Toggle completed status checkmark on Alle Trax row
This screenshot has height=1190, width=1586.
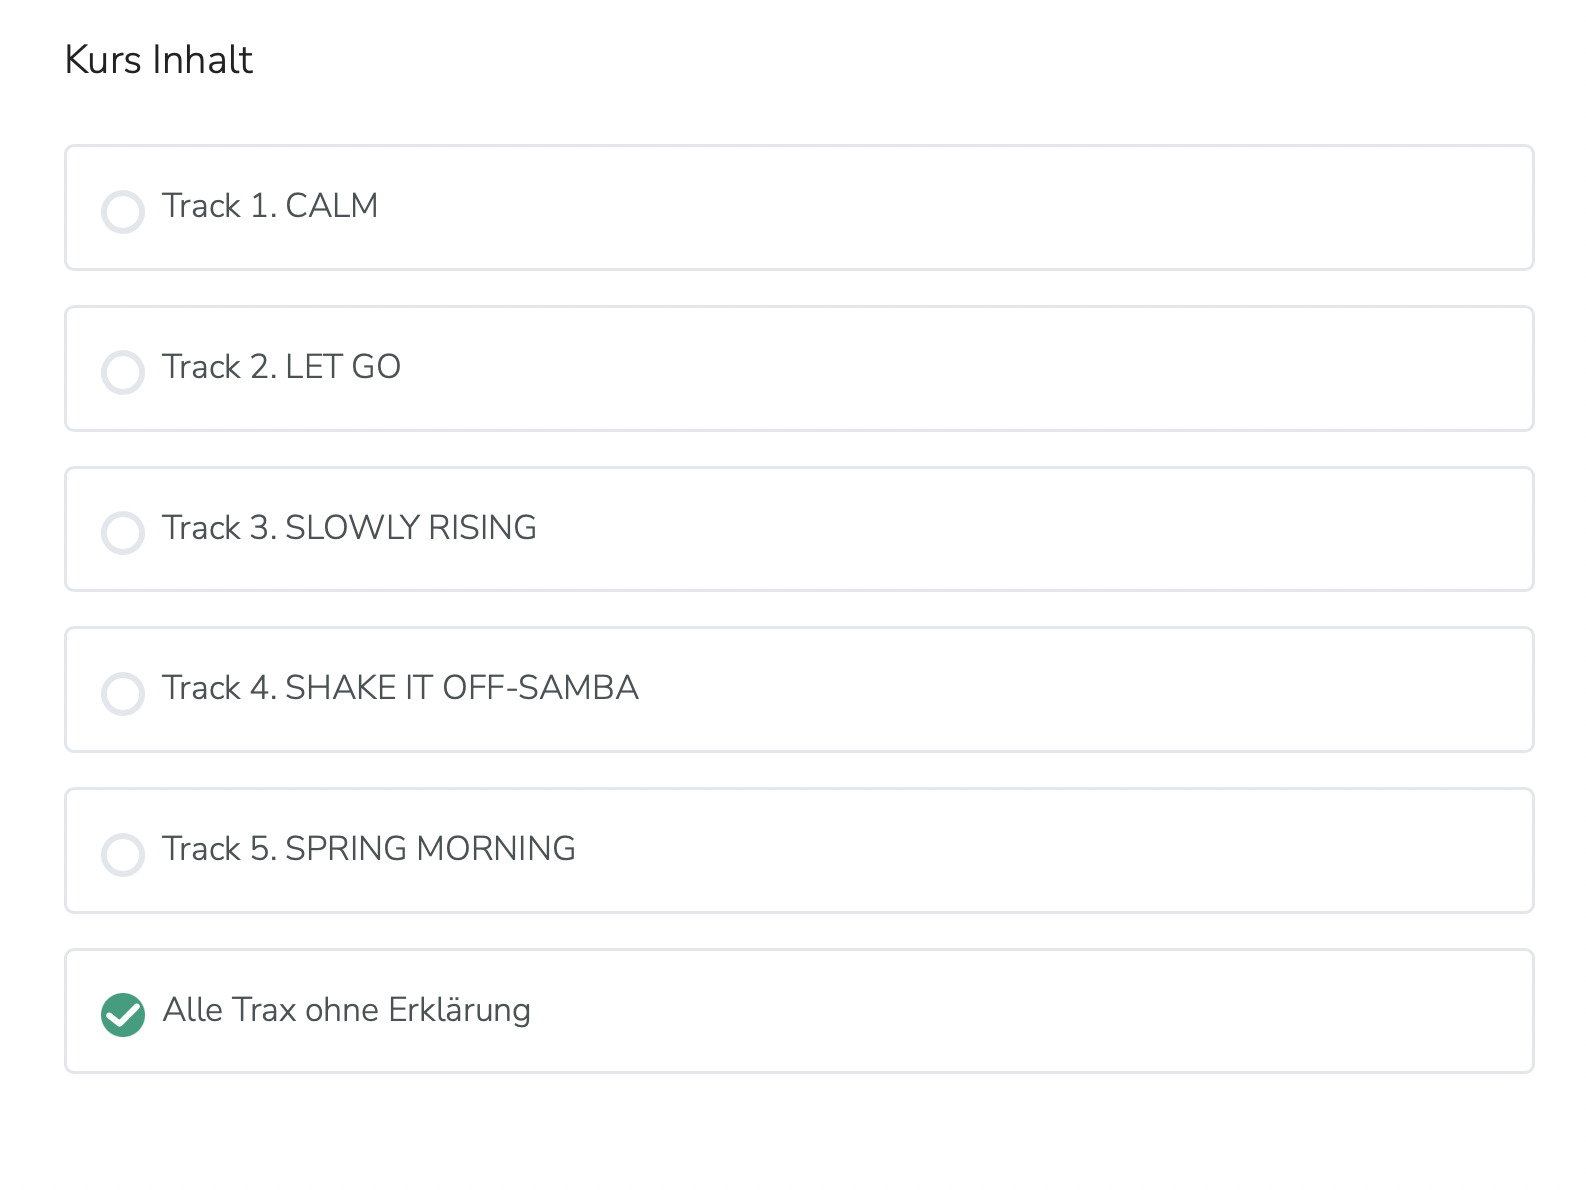(x=123, y=1015)
